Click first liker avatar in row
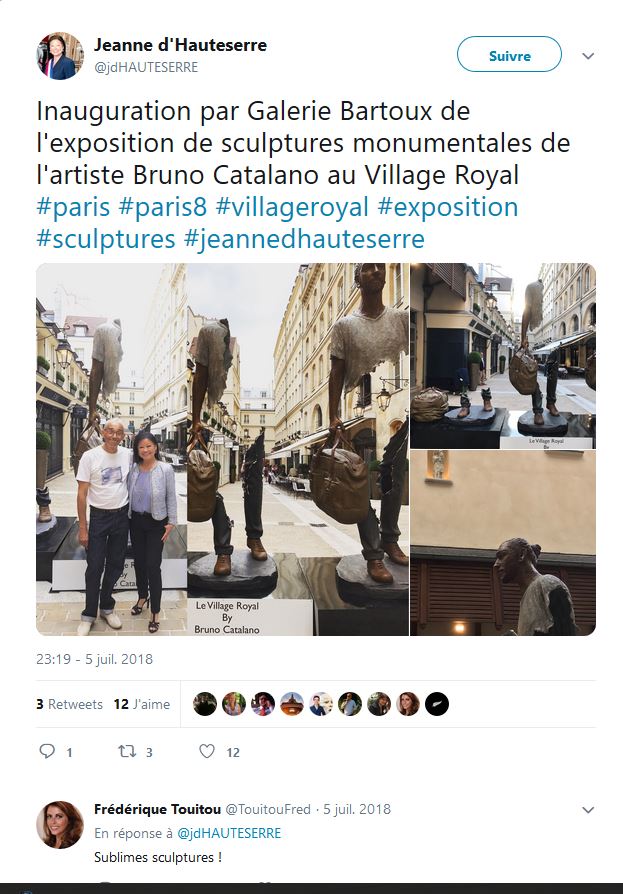623x894 pixels. [205, 704]
